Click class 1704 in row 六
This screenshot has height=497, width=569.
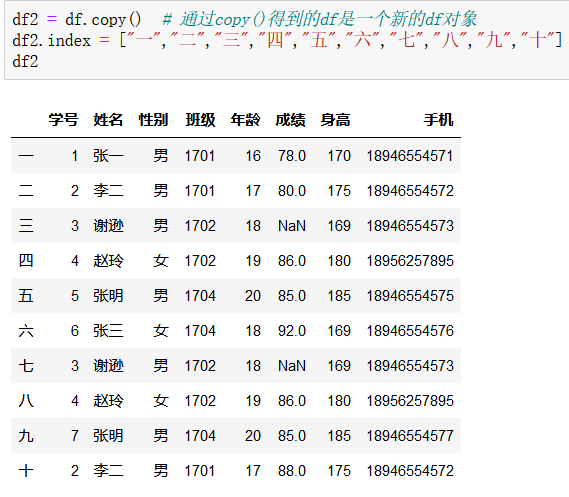coord(200,330)
